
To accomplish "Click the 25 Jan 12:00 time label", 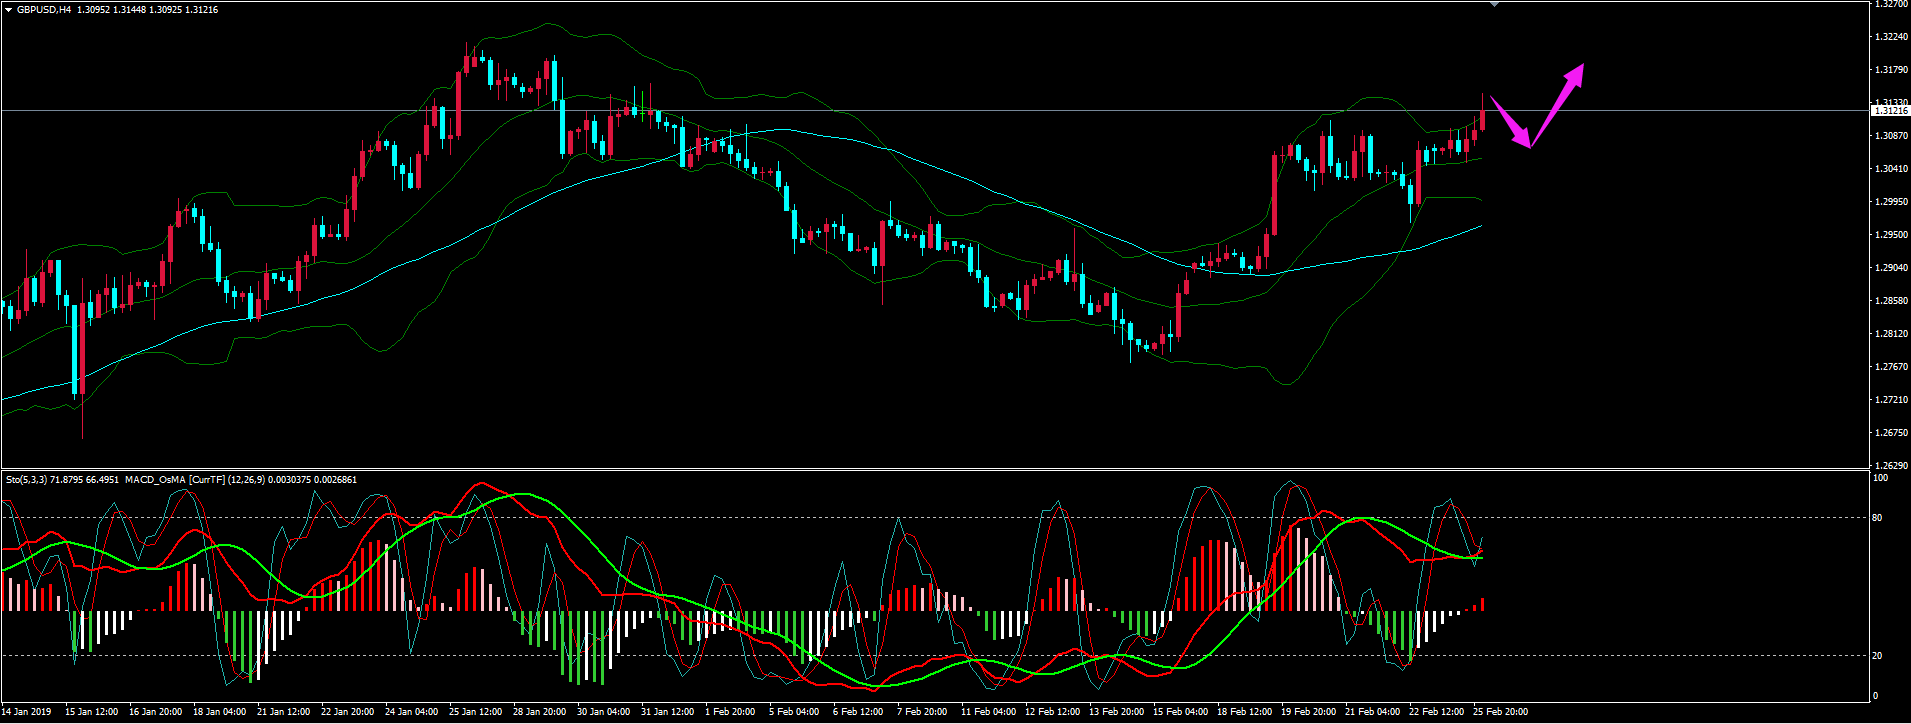I will tap(476, 712).
